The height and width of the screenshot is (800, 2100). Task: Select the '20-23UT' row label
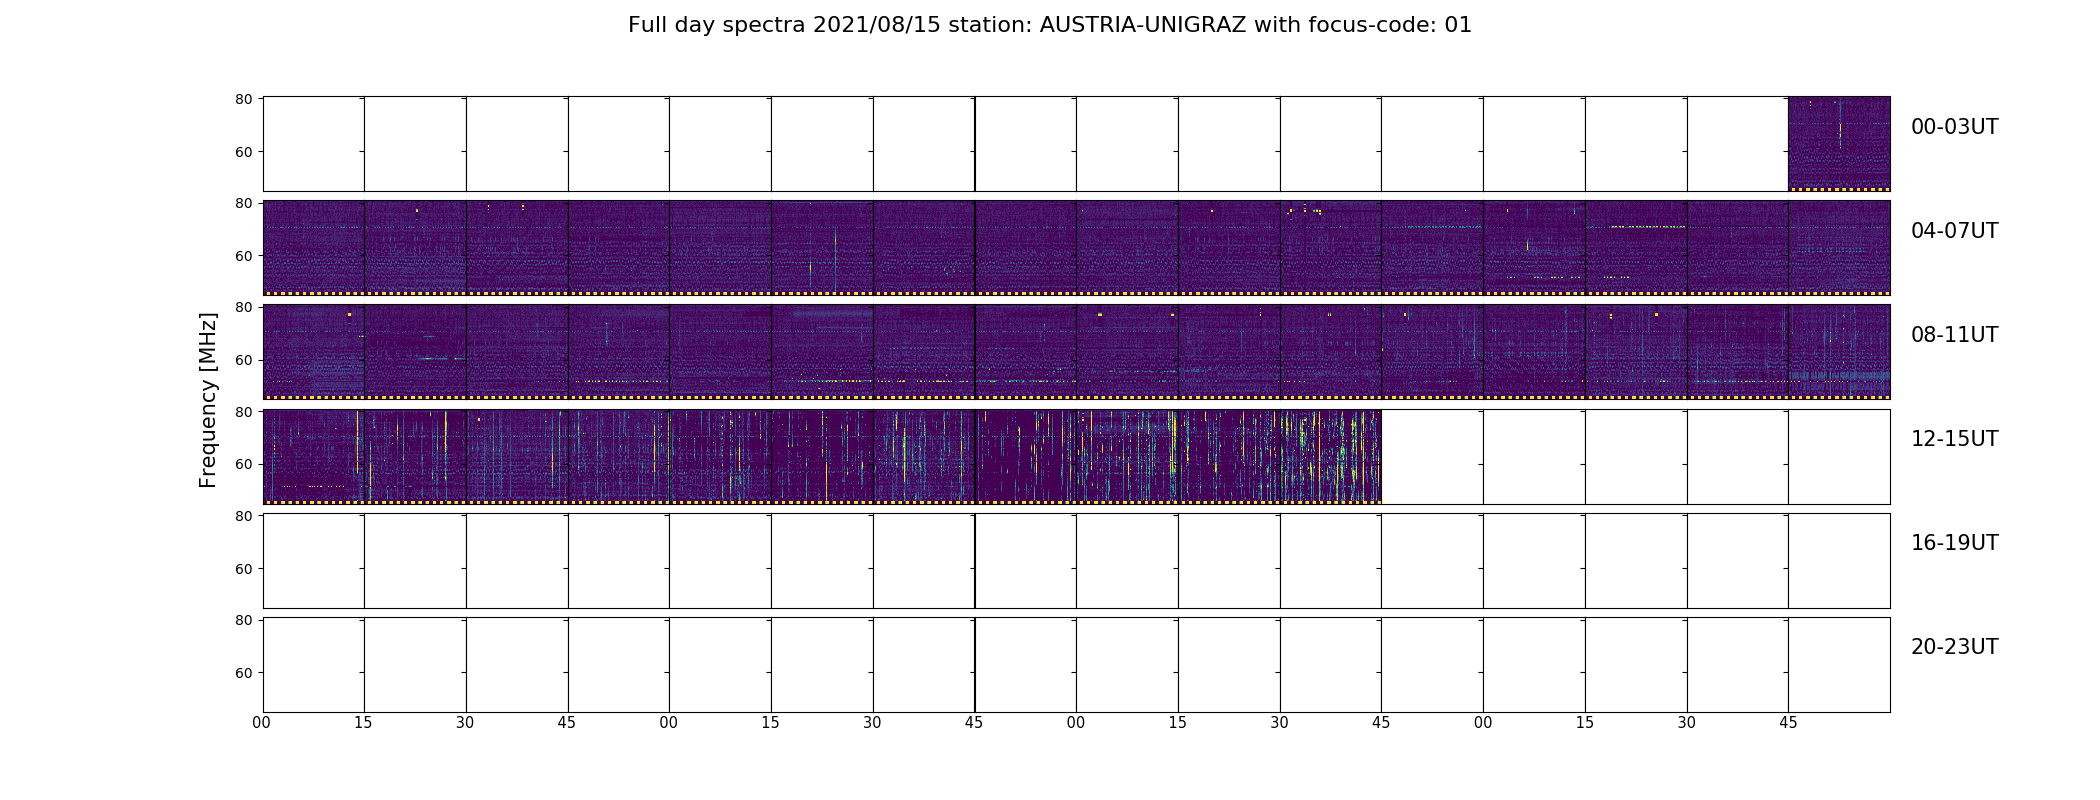click(1954, 647)
